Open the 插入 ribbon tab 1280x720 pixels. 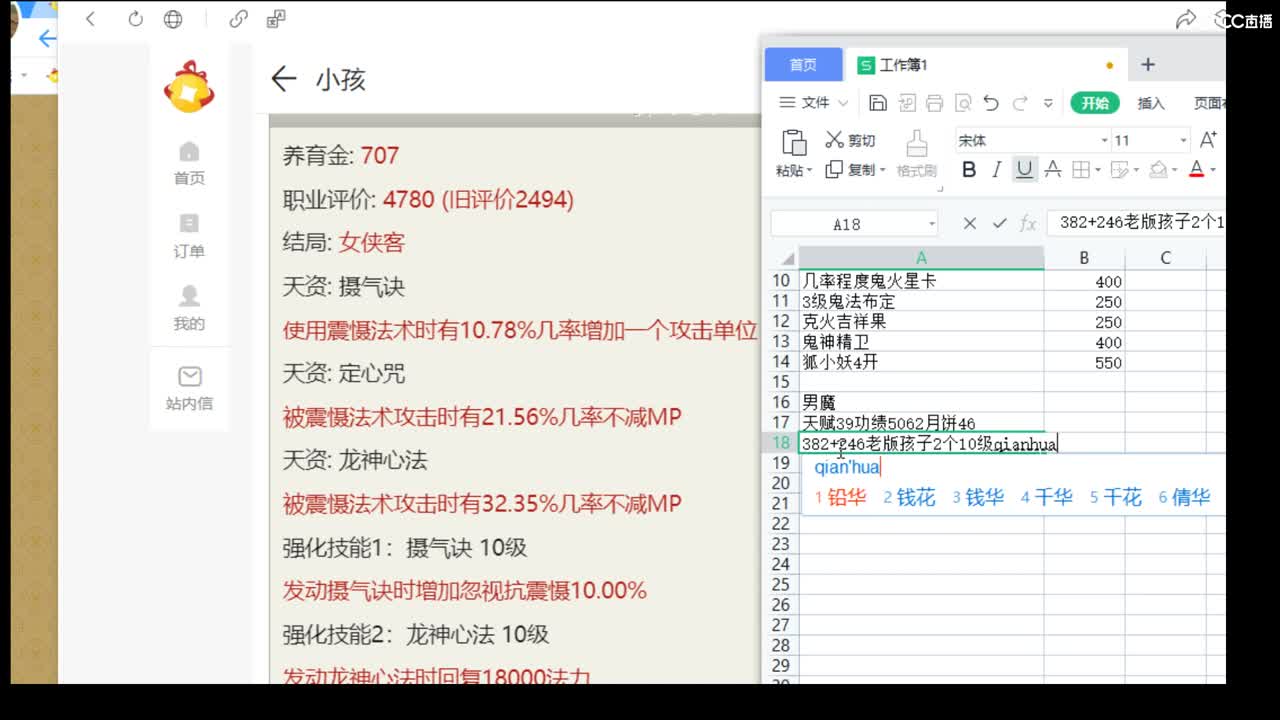[1151, 103]
